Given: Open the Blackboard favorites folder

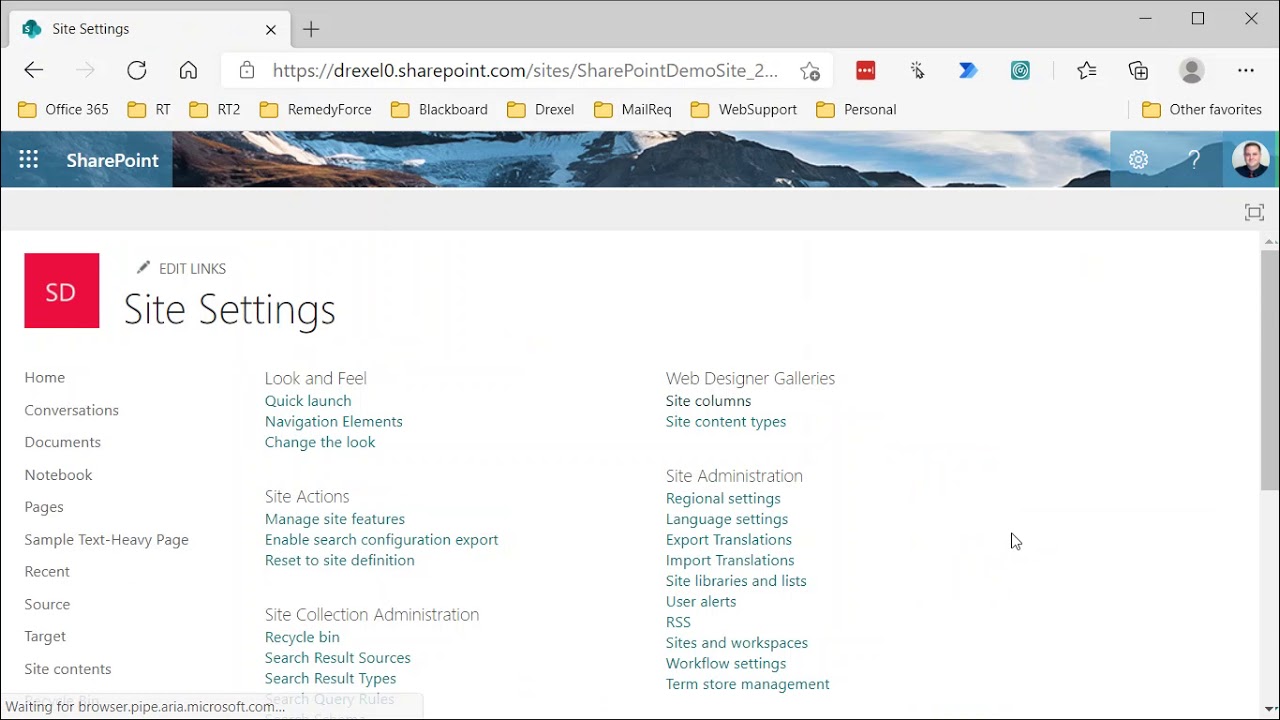Looking at the screenshot, I should (439, 109).
